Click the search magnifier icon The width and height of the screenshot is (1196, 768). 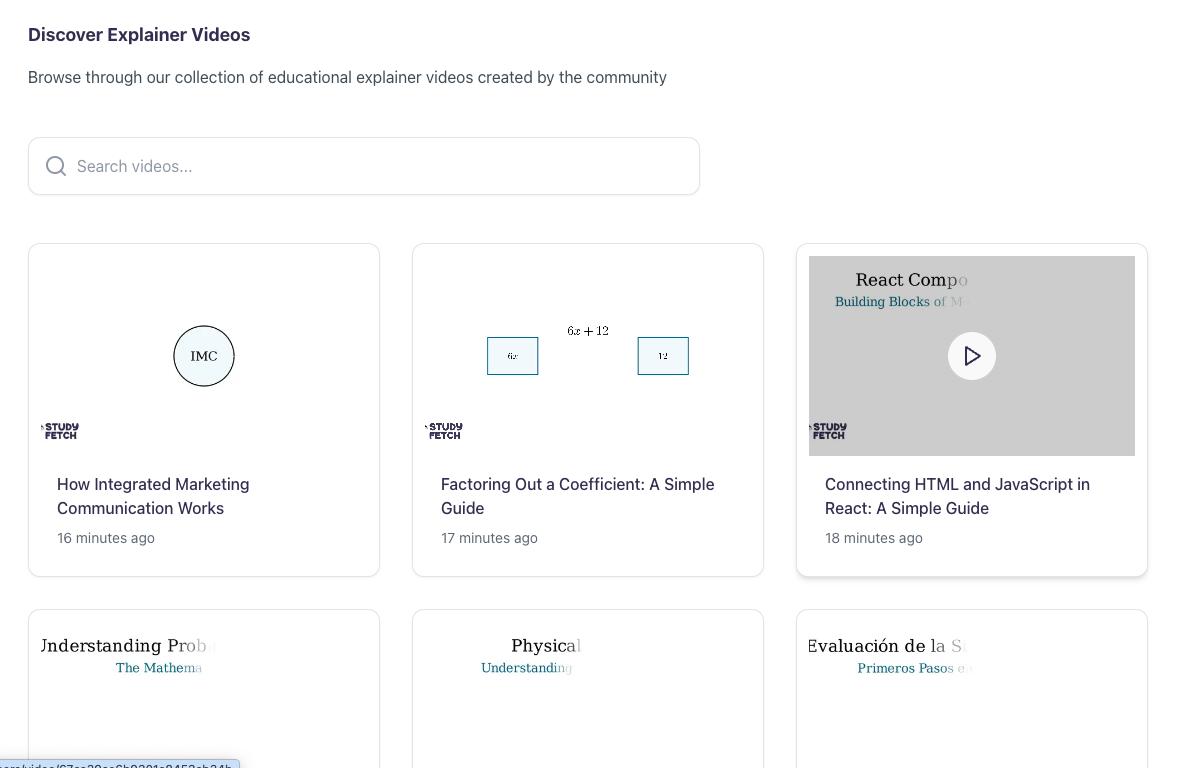(56, 165)
